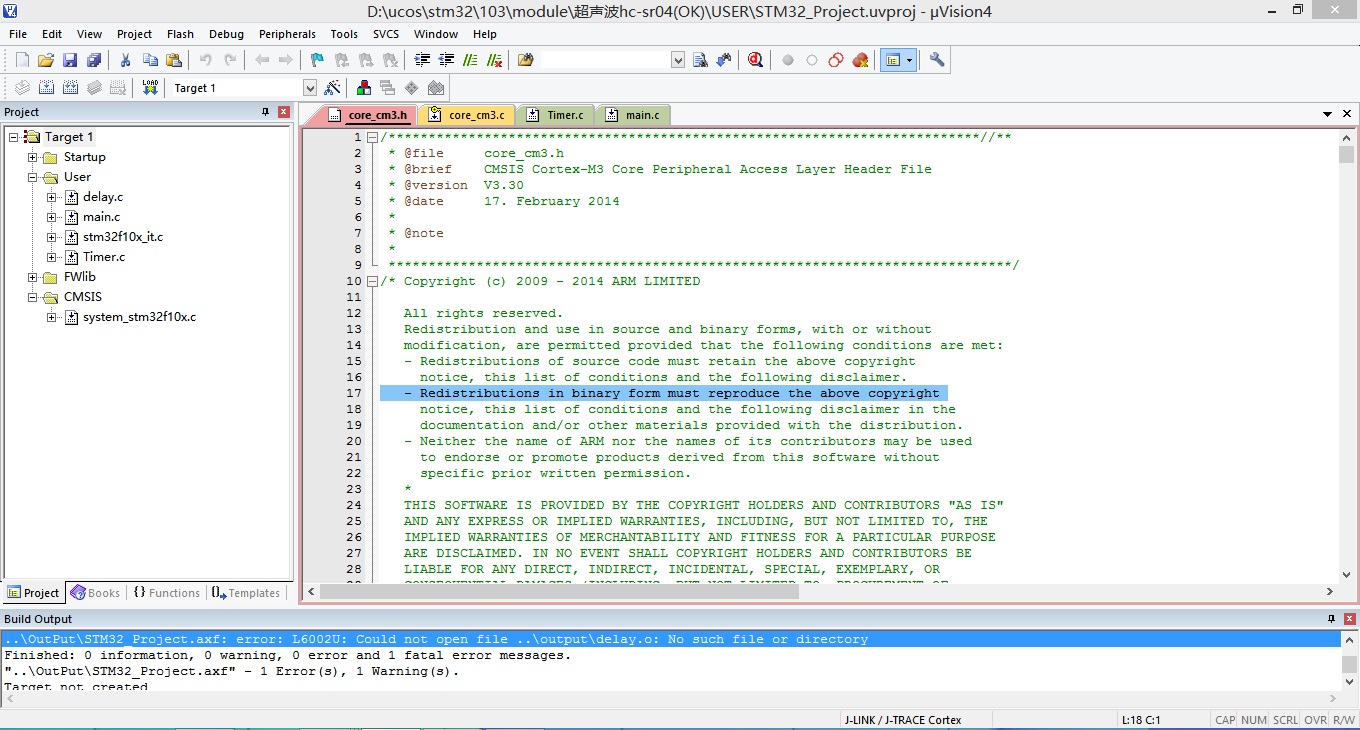1360x730 pixels.
Task: Expand the Startup folder
Action: click(33, 157)
